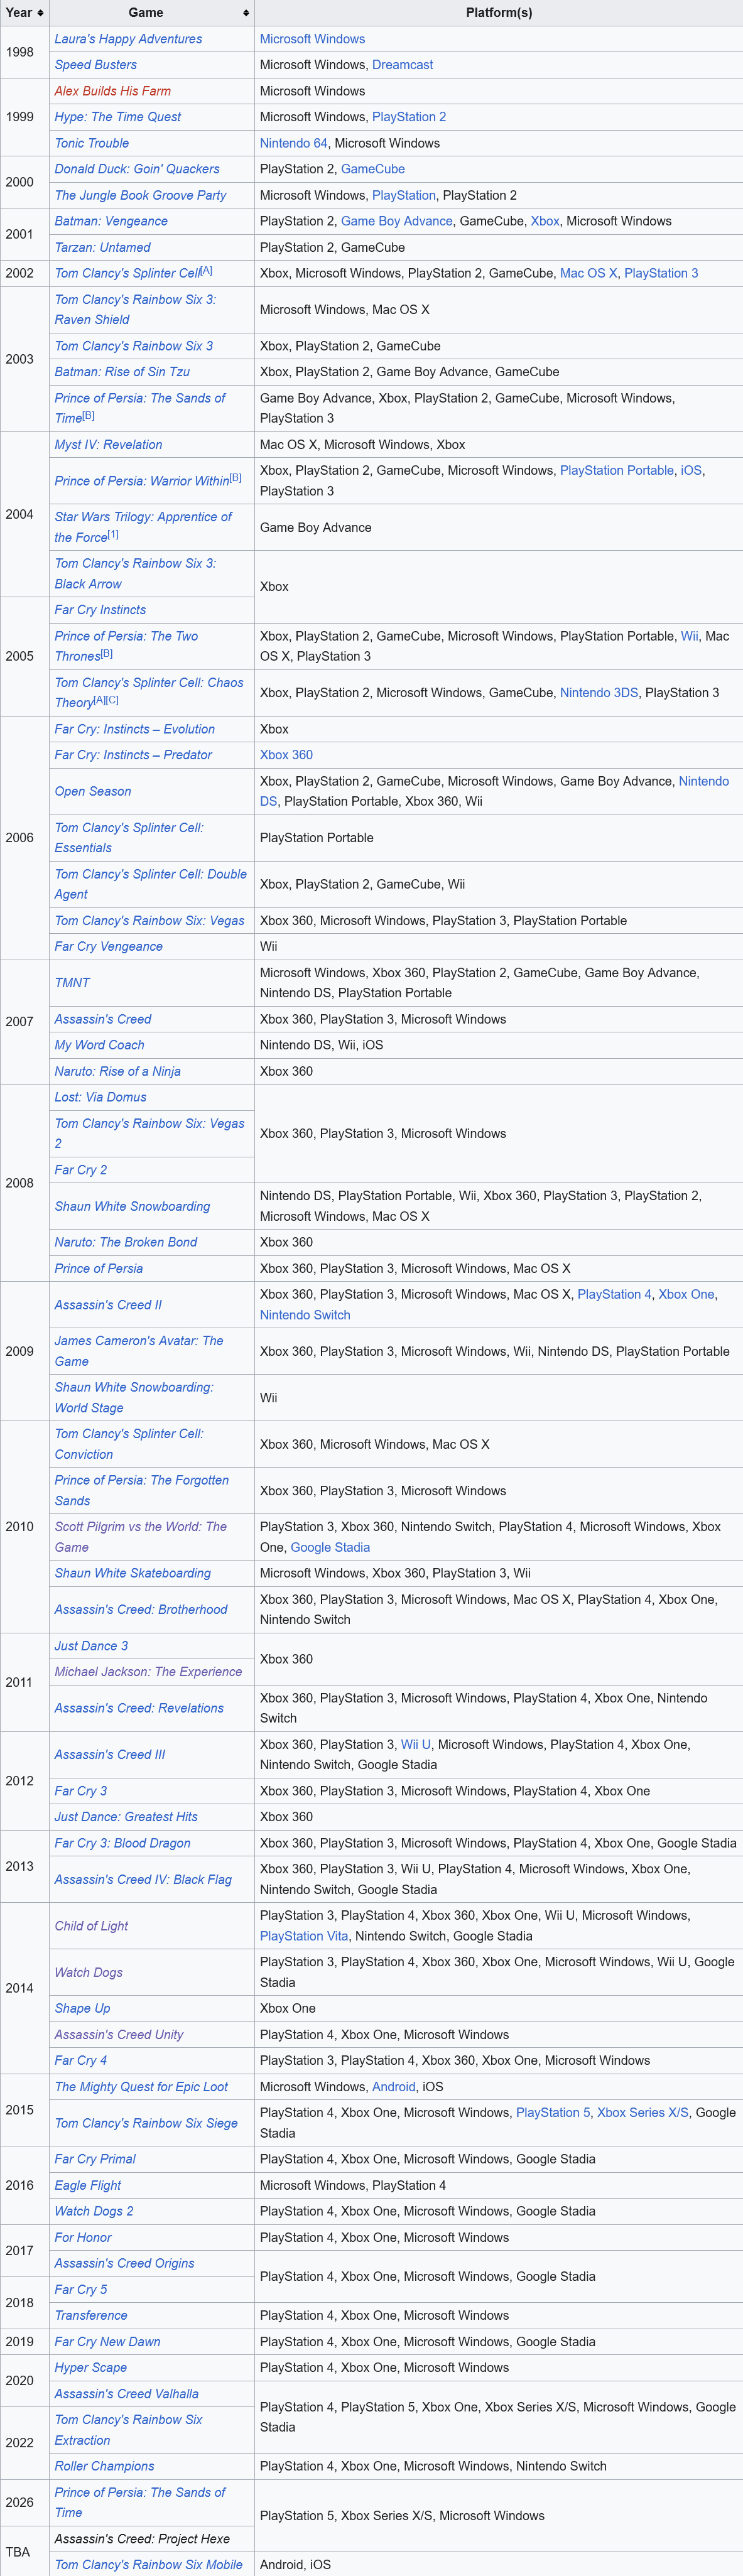Image resolution: width=743 pixels, height=2576 pixels.
Task: Open The Mighty Quest for Epic Loot
Action: coord(141,2087)
